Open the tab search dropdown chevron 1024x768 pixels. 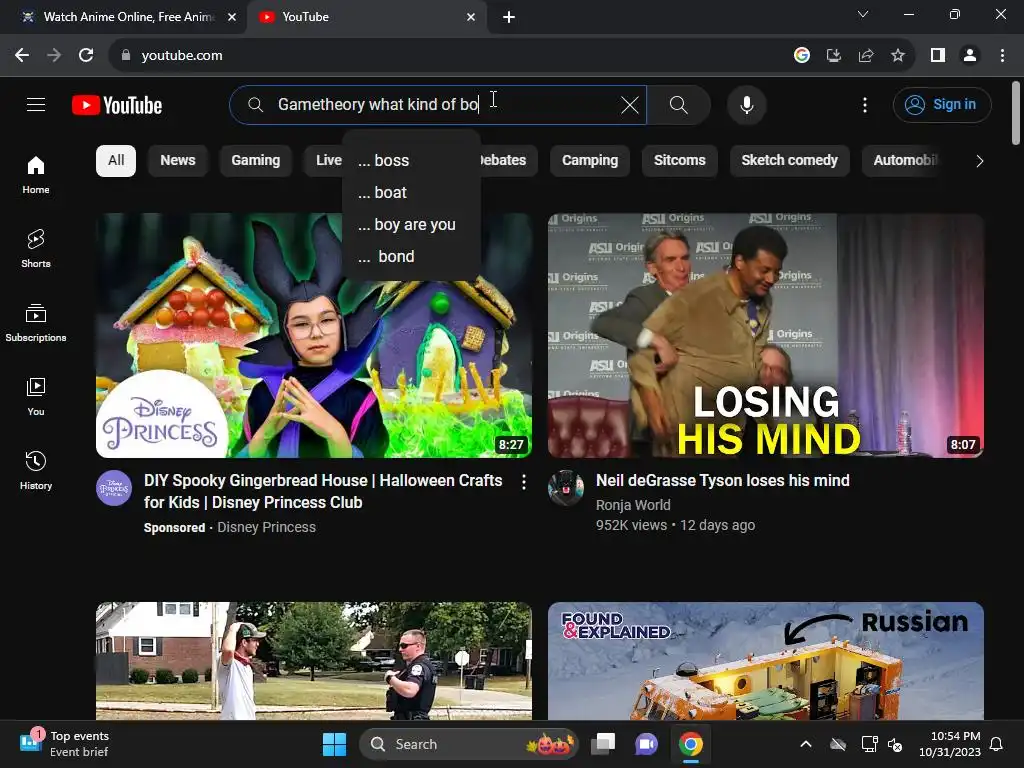pos(863,14)
